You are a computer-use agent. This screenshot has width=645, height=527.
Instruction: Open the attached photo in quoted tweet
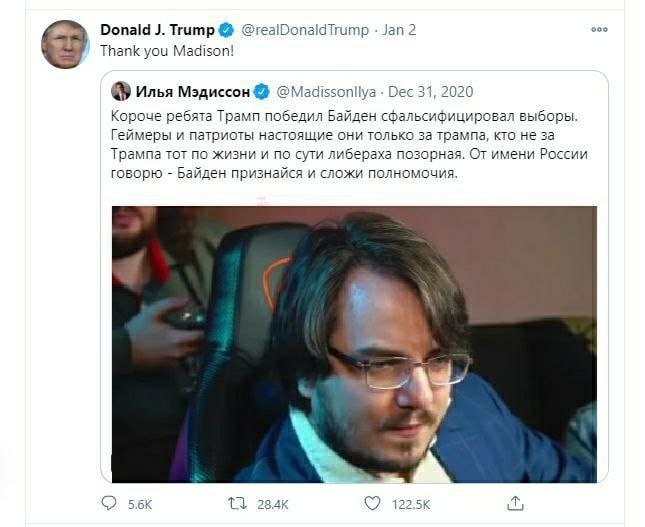[354, 344]
